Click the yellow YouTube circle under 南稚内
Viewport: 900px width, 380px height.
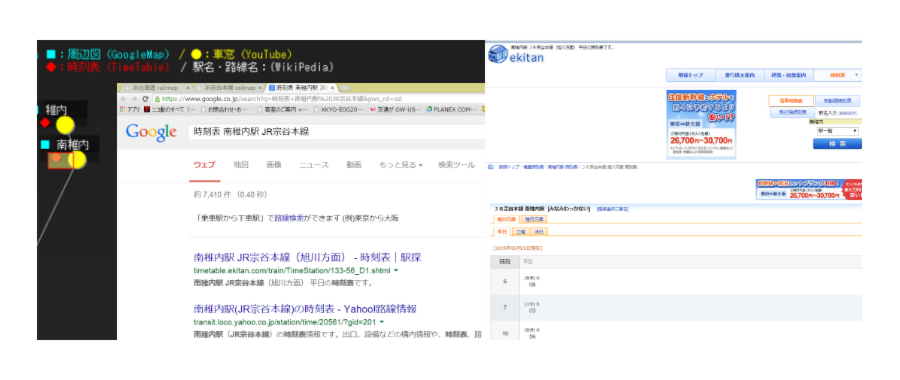point(77,160)
